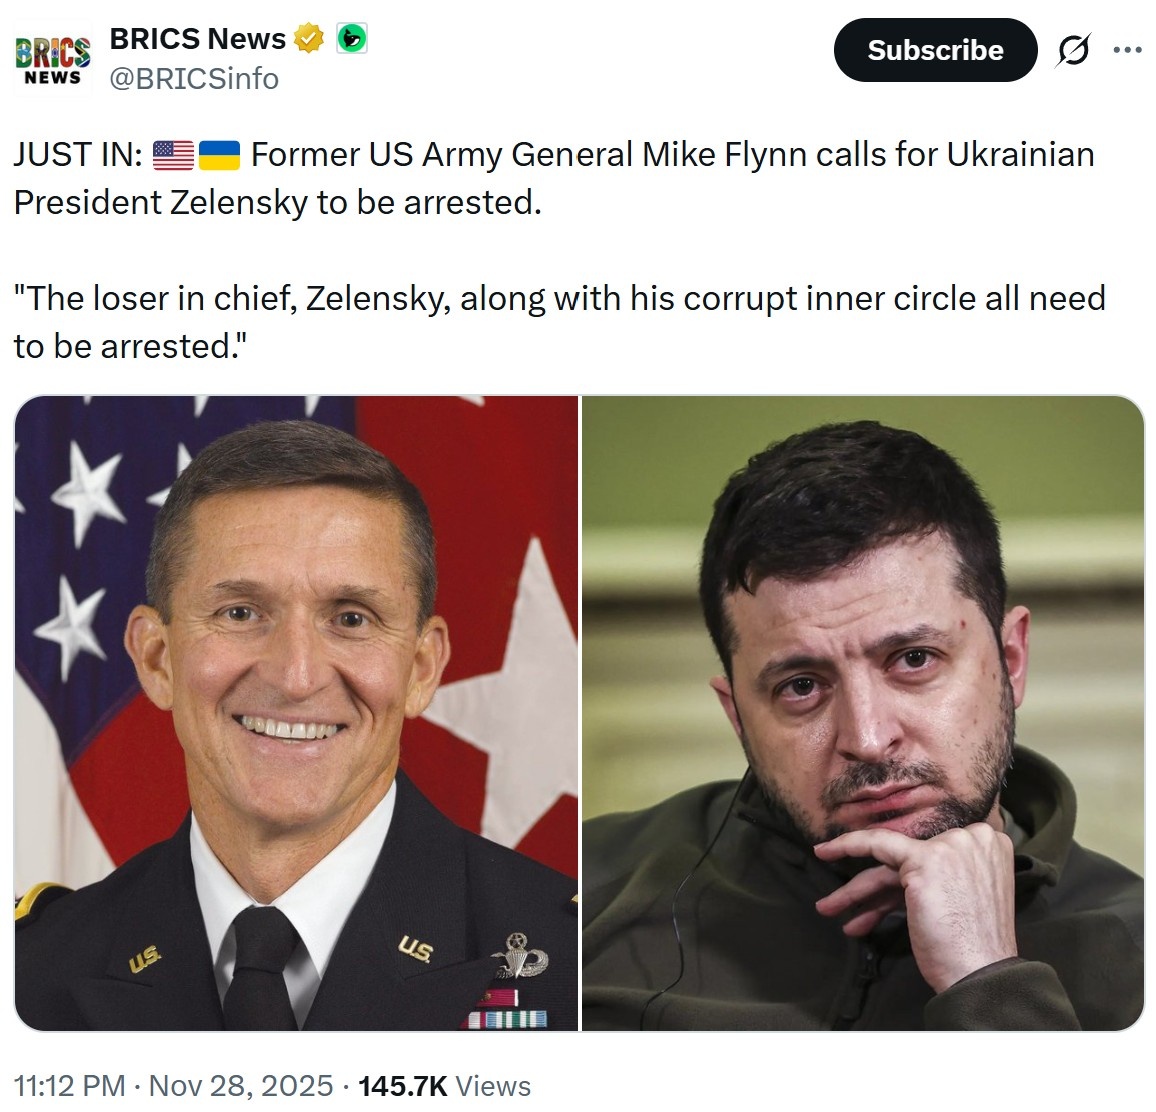
Task: Click the "JUST IN:" text
Action: [78, 155]
